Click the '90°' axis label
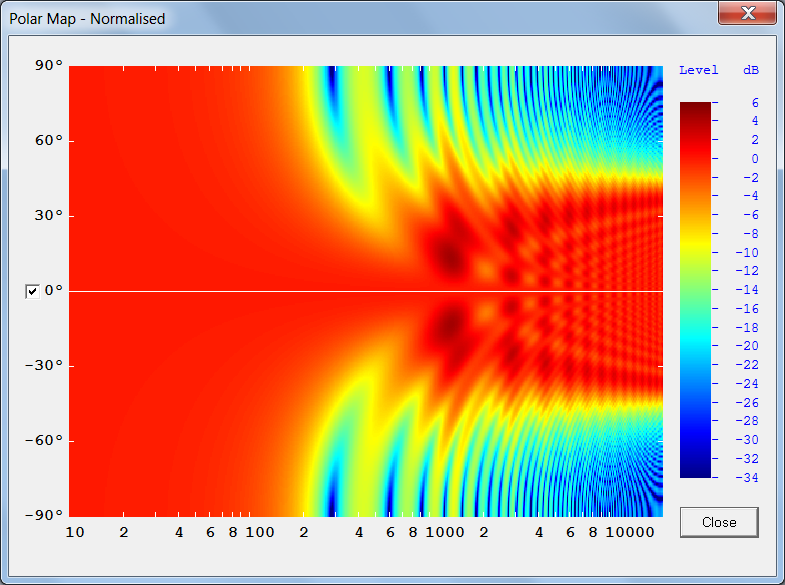 pos(49,65)
